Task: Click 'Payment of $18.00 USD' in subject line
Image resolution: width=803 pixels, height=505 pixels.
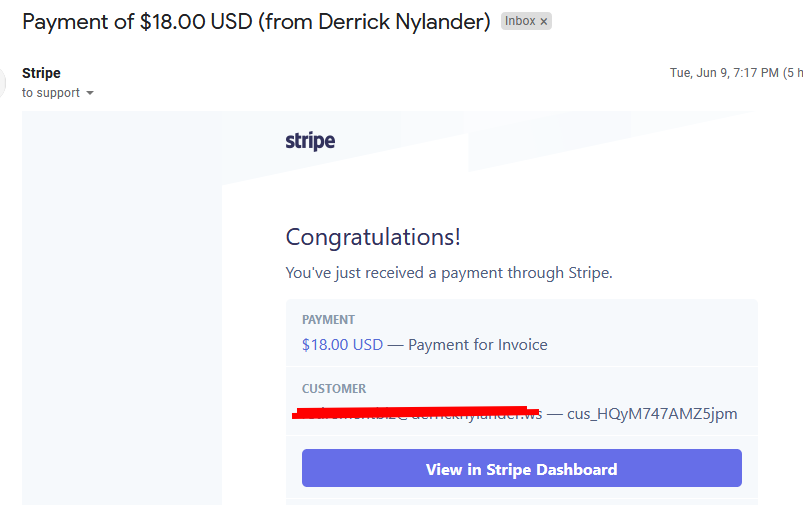Action: coord(137,22)
